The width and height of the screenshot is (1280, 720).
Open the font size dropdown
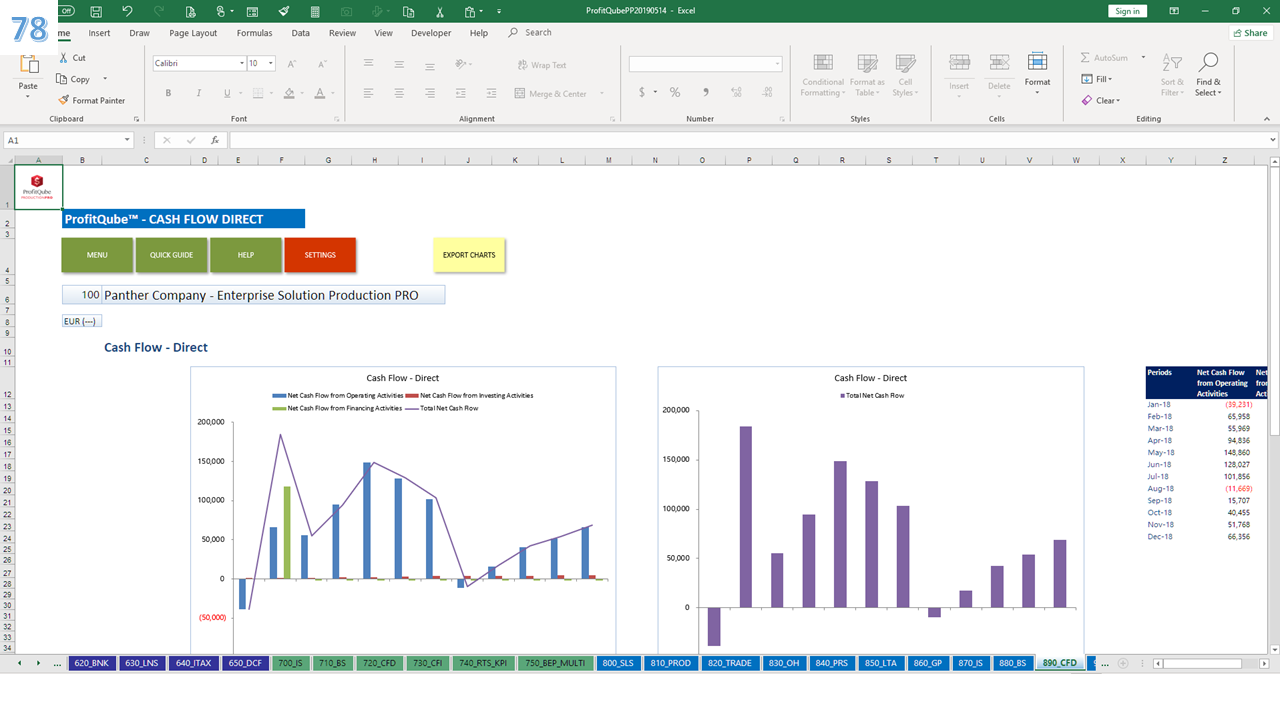[x=272, y=63]
